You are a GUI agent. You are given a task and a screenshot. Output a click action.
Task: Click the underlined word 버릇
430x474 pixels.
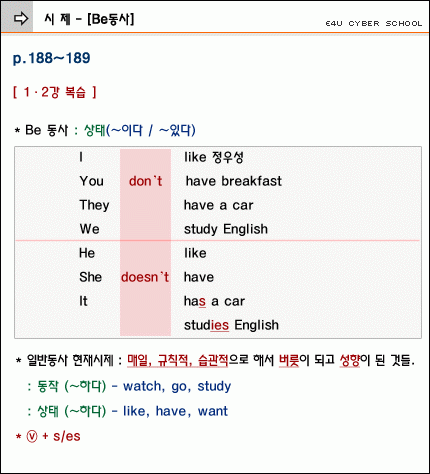tap(289, 360)
